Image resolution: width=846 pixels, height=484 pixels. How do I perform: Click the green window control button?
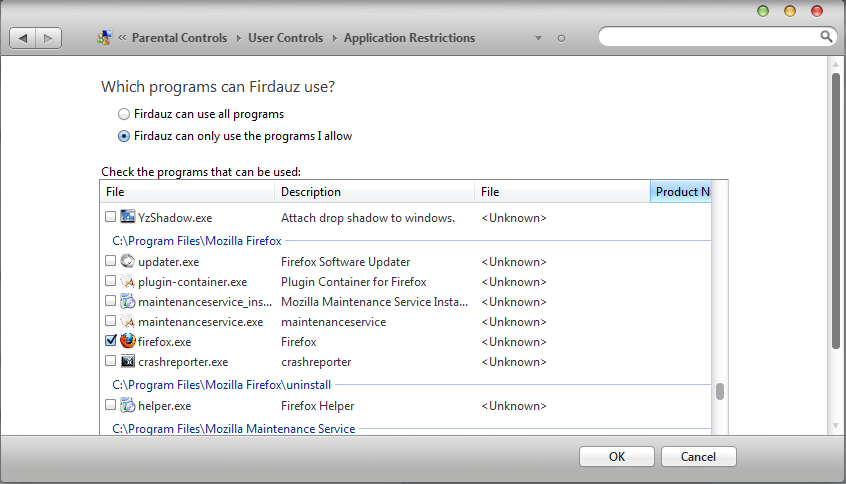(763, 11)
